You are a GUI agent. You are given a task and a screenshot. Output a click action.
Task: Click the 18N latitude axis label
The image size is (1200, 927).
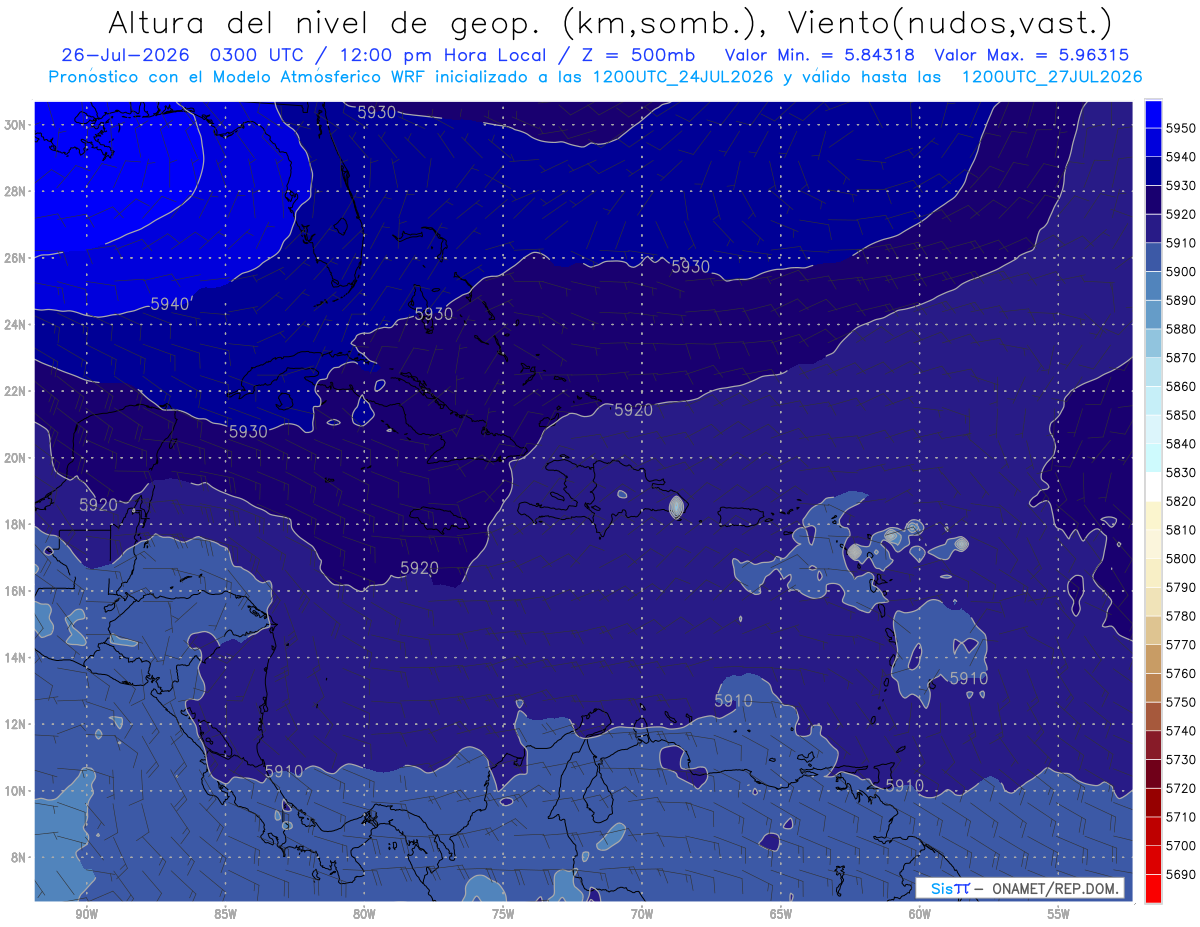pos(16,525)
